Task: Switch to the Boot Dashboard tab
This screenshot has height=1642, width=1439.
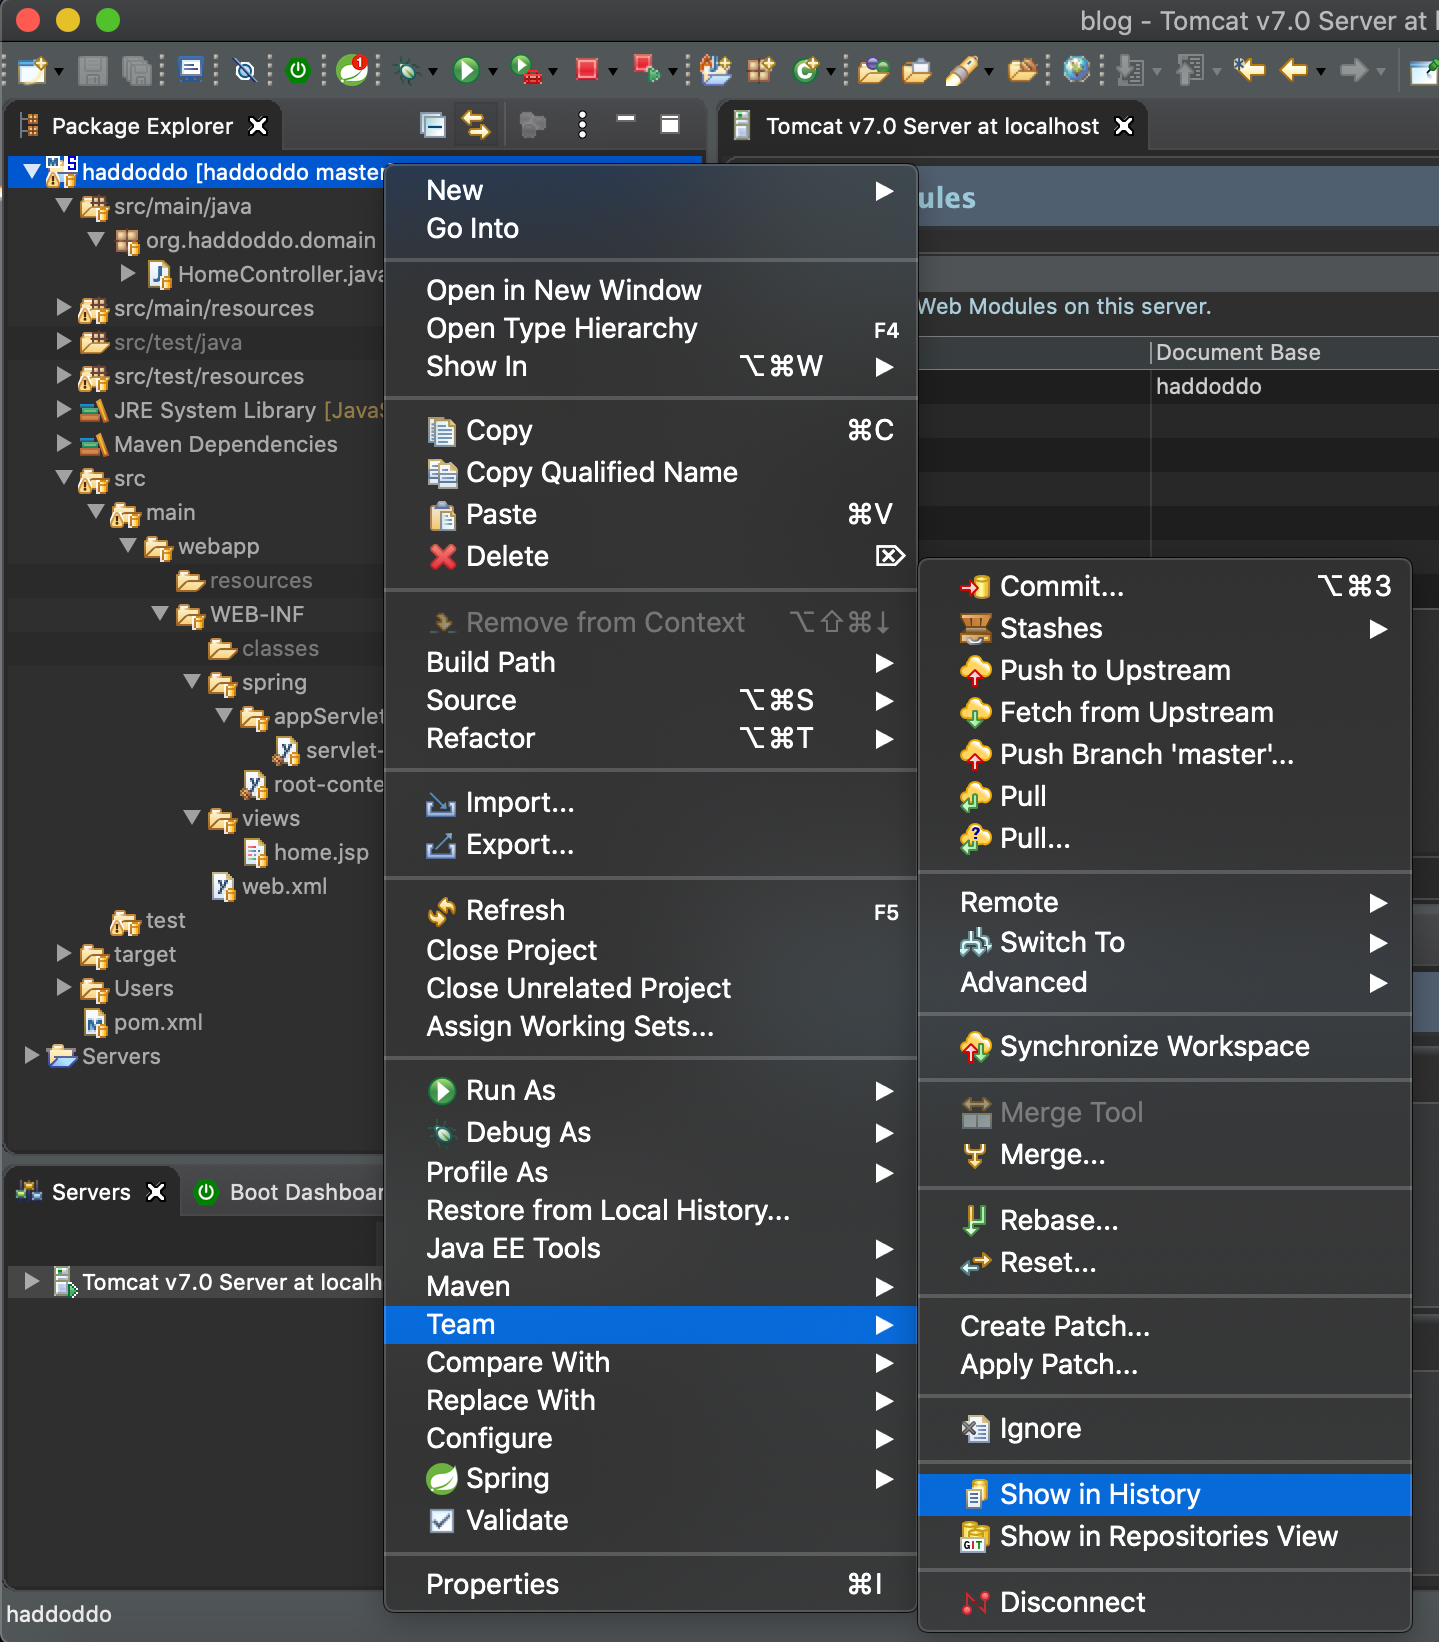Action: [290, 1192]
